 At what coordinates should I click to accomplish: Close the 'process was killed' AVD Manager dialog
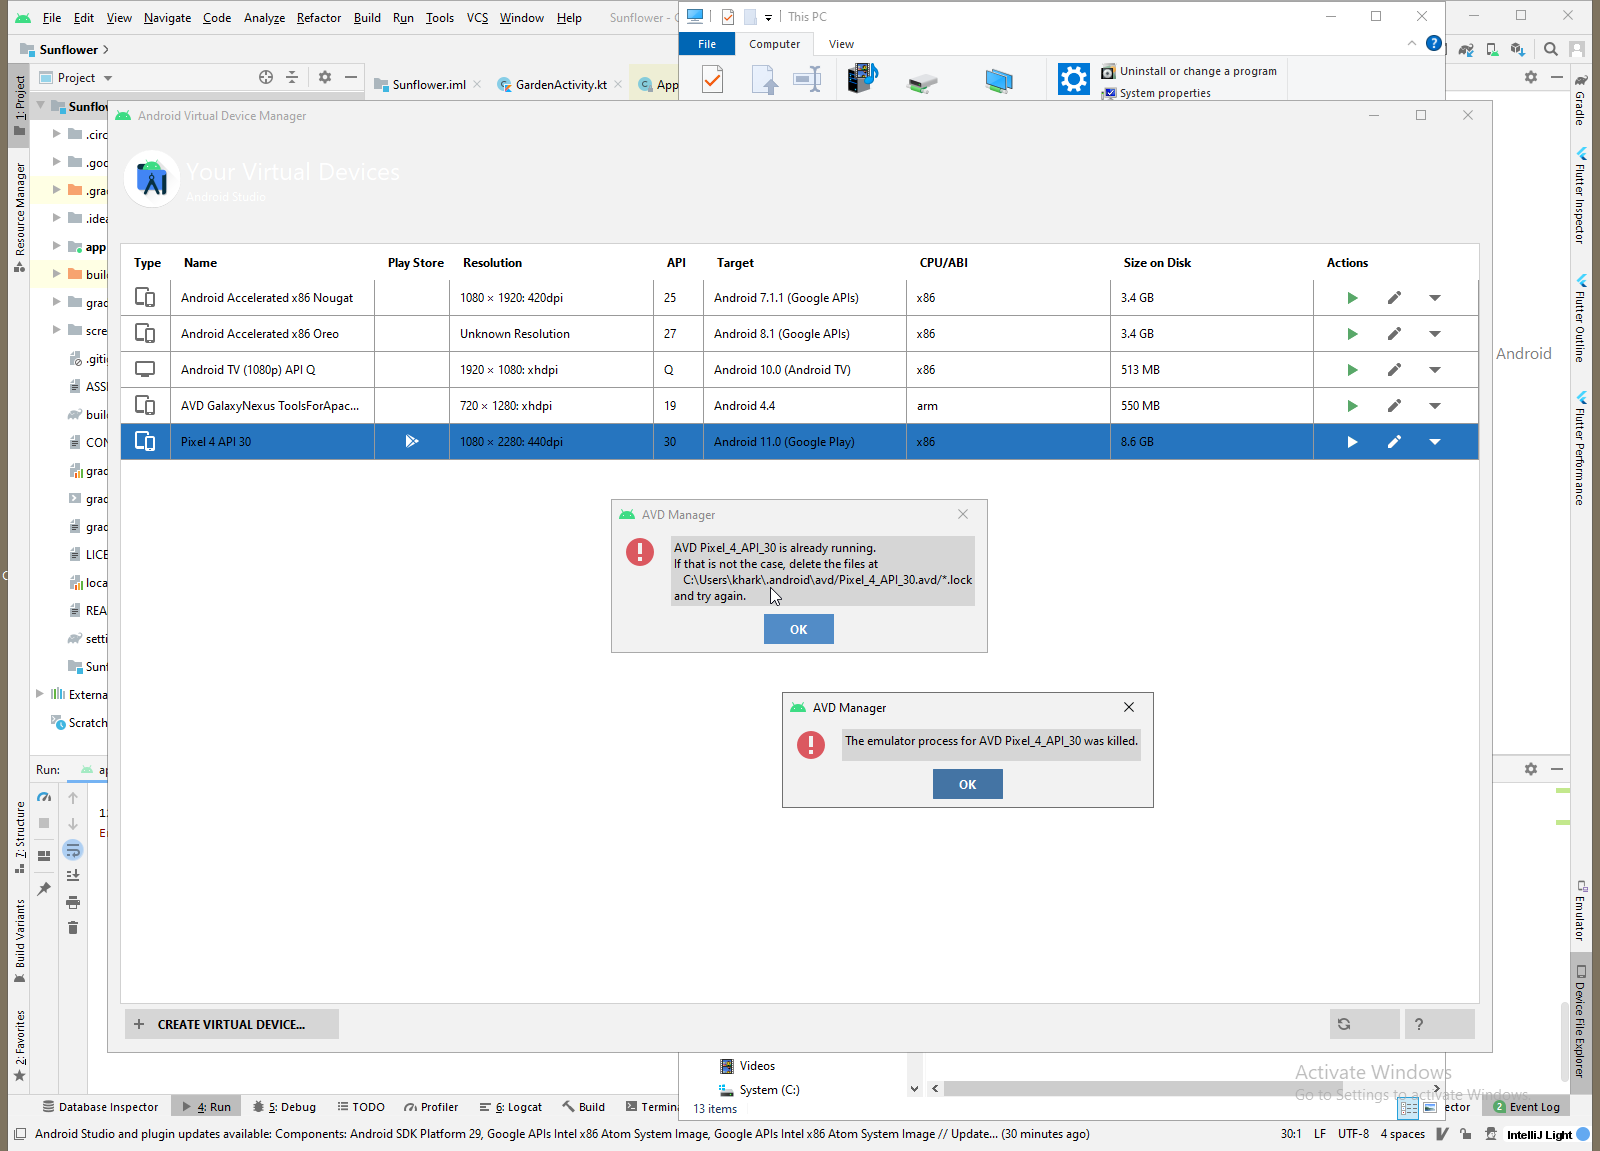click(1129, 707)
